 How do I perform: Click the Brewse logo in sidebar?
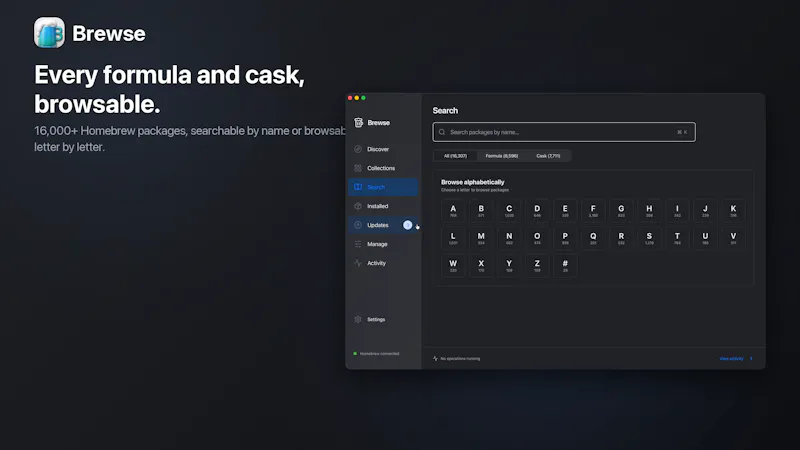[x=359, y=122]
